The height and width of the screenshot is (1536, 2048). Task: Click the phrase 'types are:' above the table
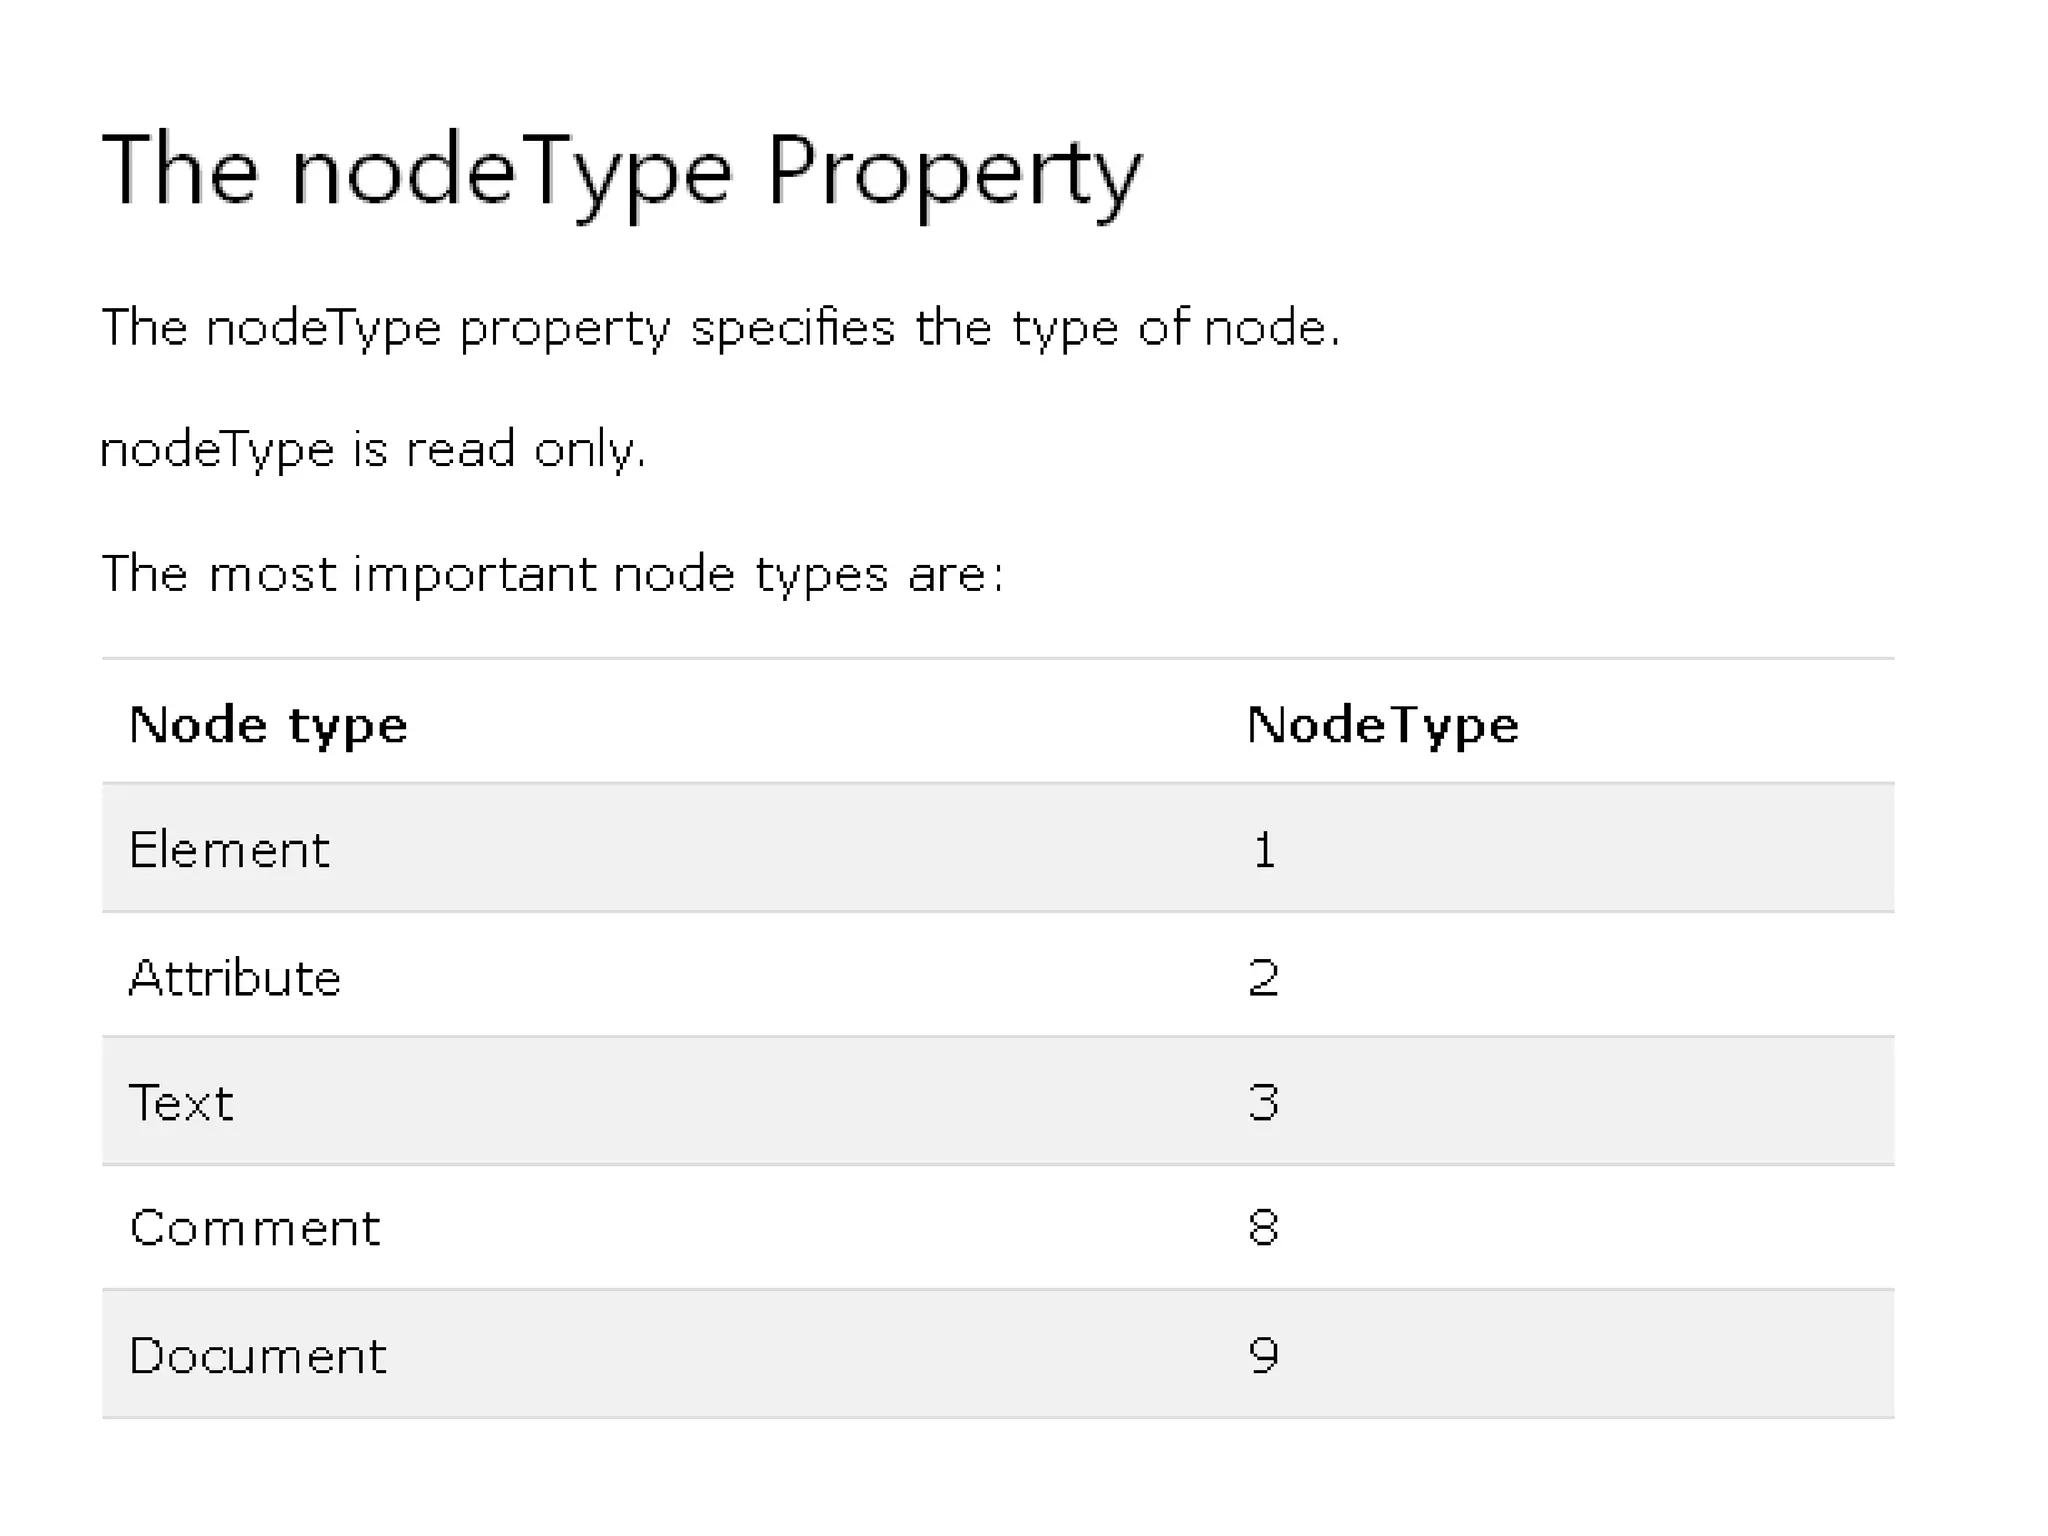(879, 574)
